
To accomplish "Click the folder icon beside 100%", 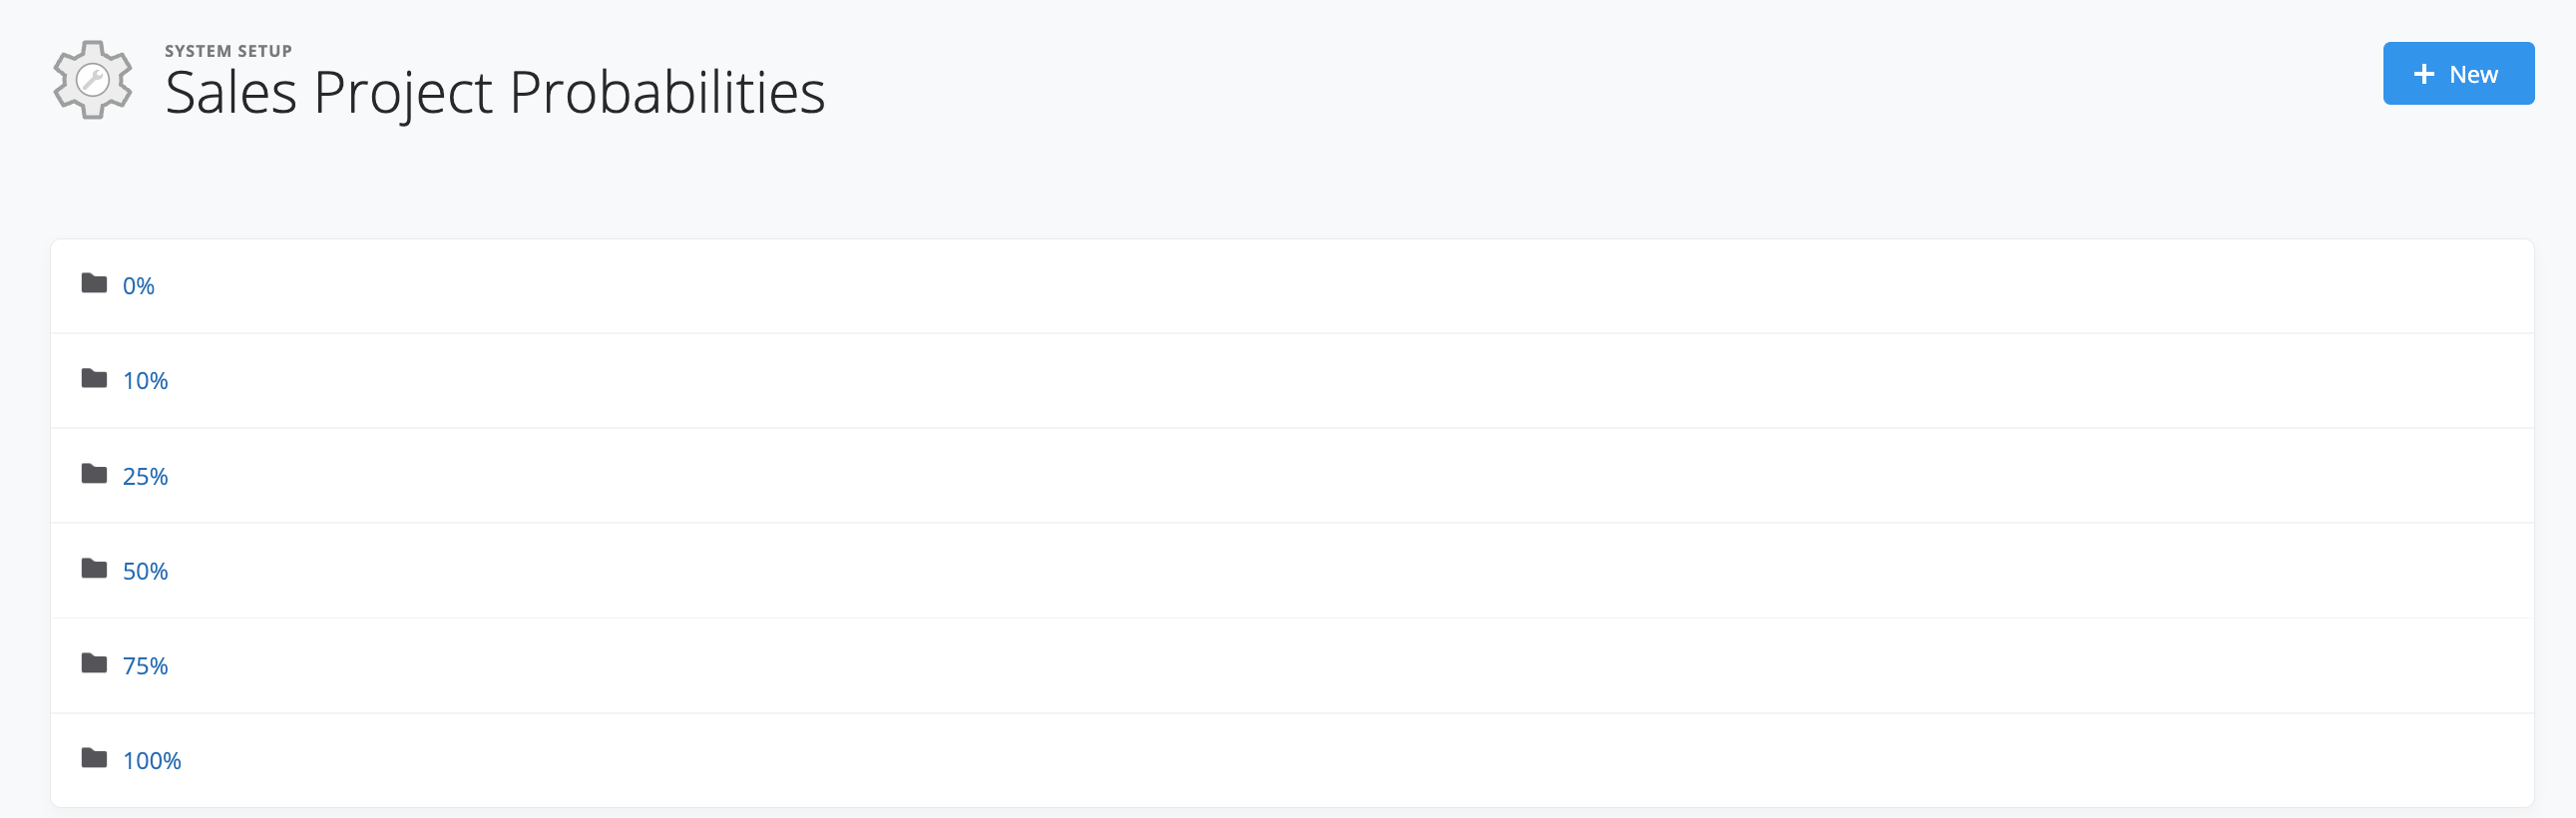I will click(94, 759).
